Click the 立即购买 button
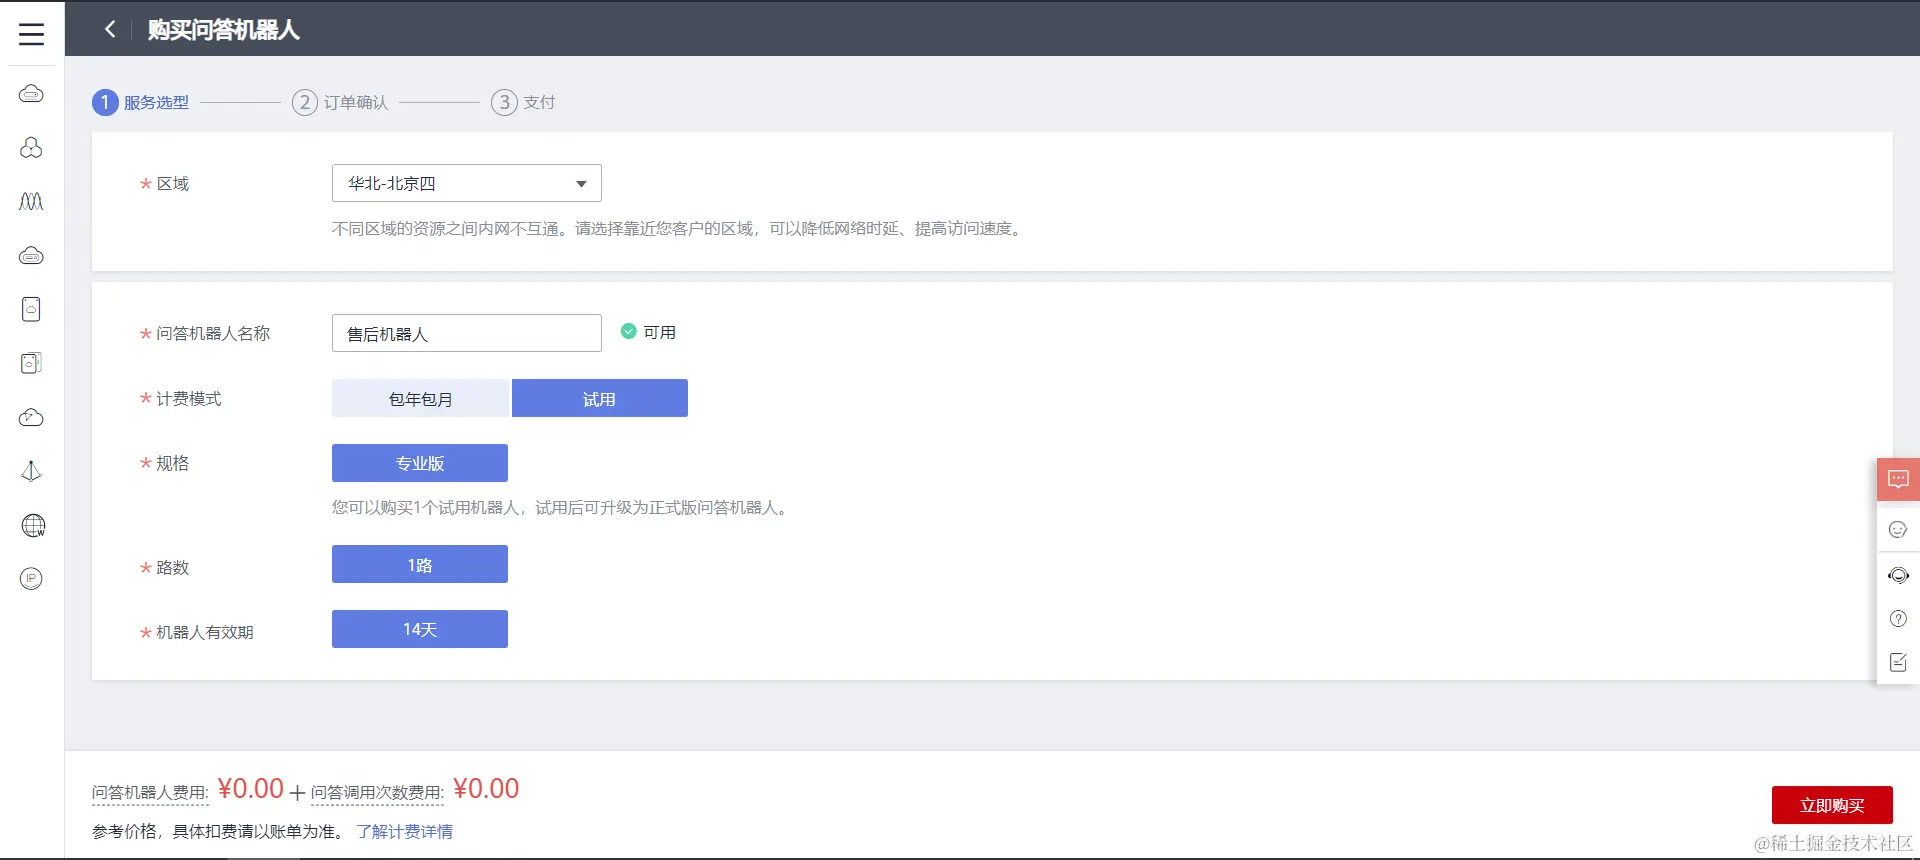Screen dimensions: 1920x860 (1832, 805)
